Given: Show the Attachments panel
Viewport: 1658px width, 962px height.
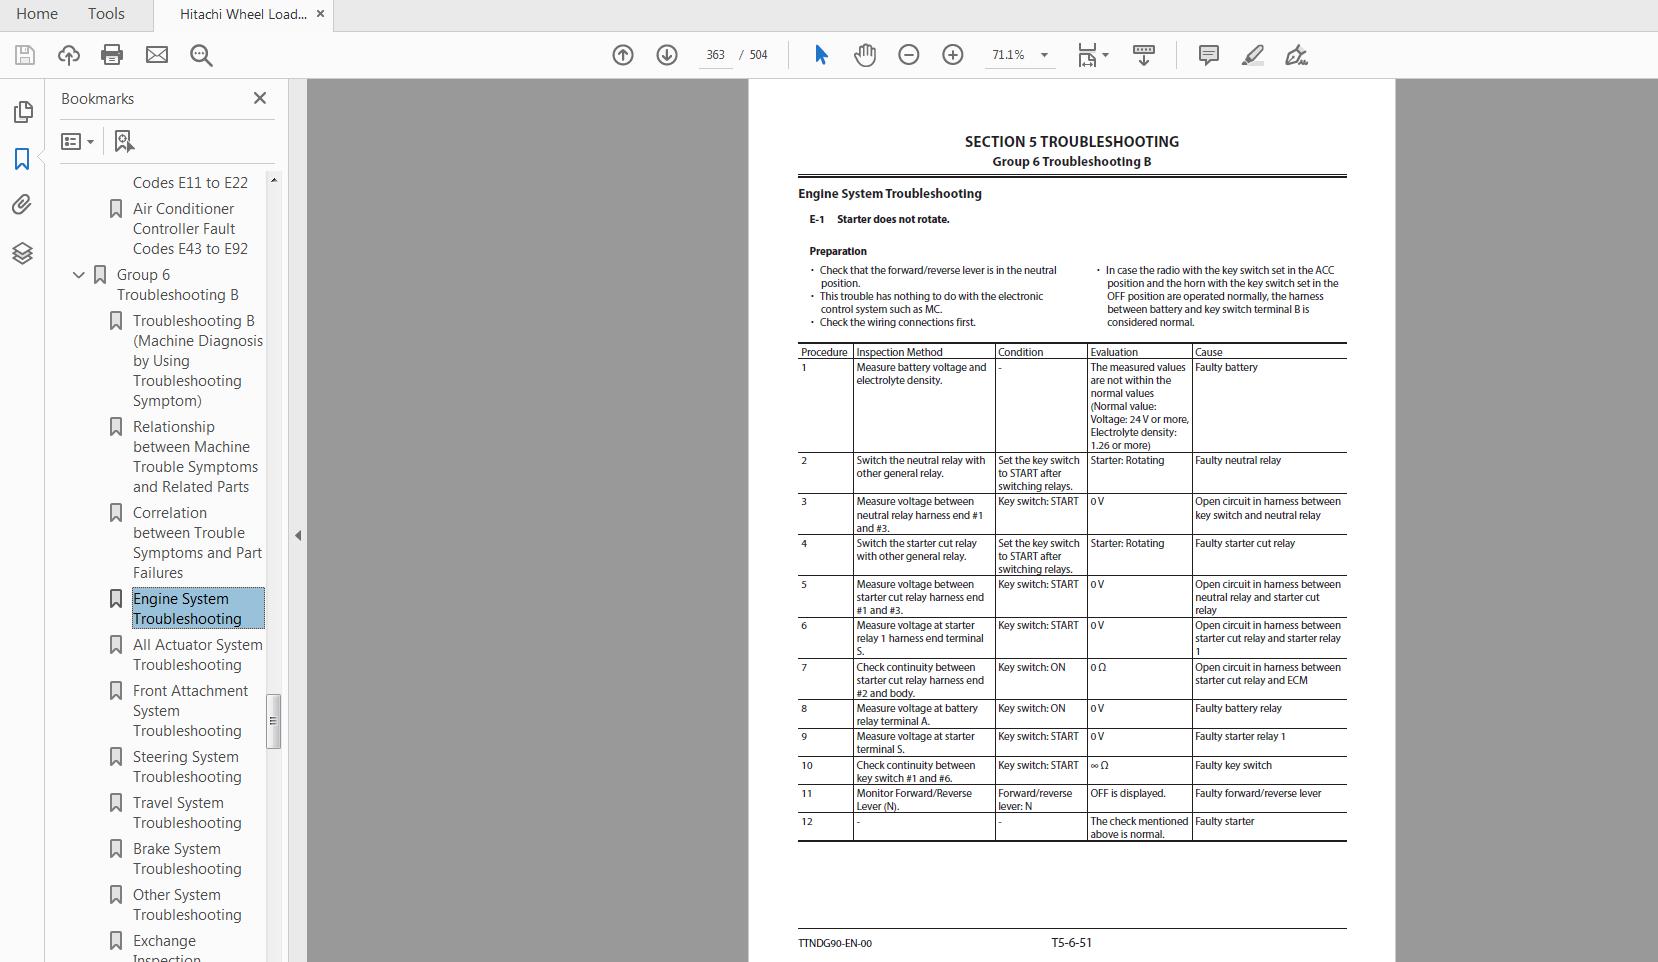Looking at the screenshot, I should pos(23,204).
